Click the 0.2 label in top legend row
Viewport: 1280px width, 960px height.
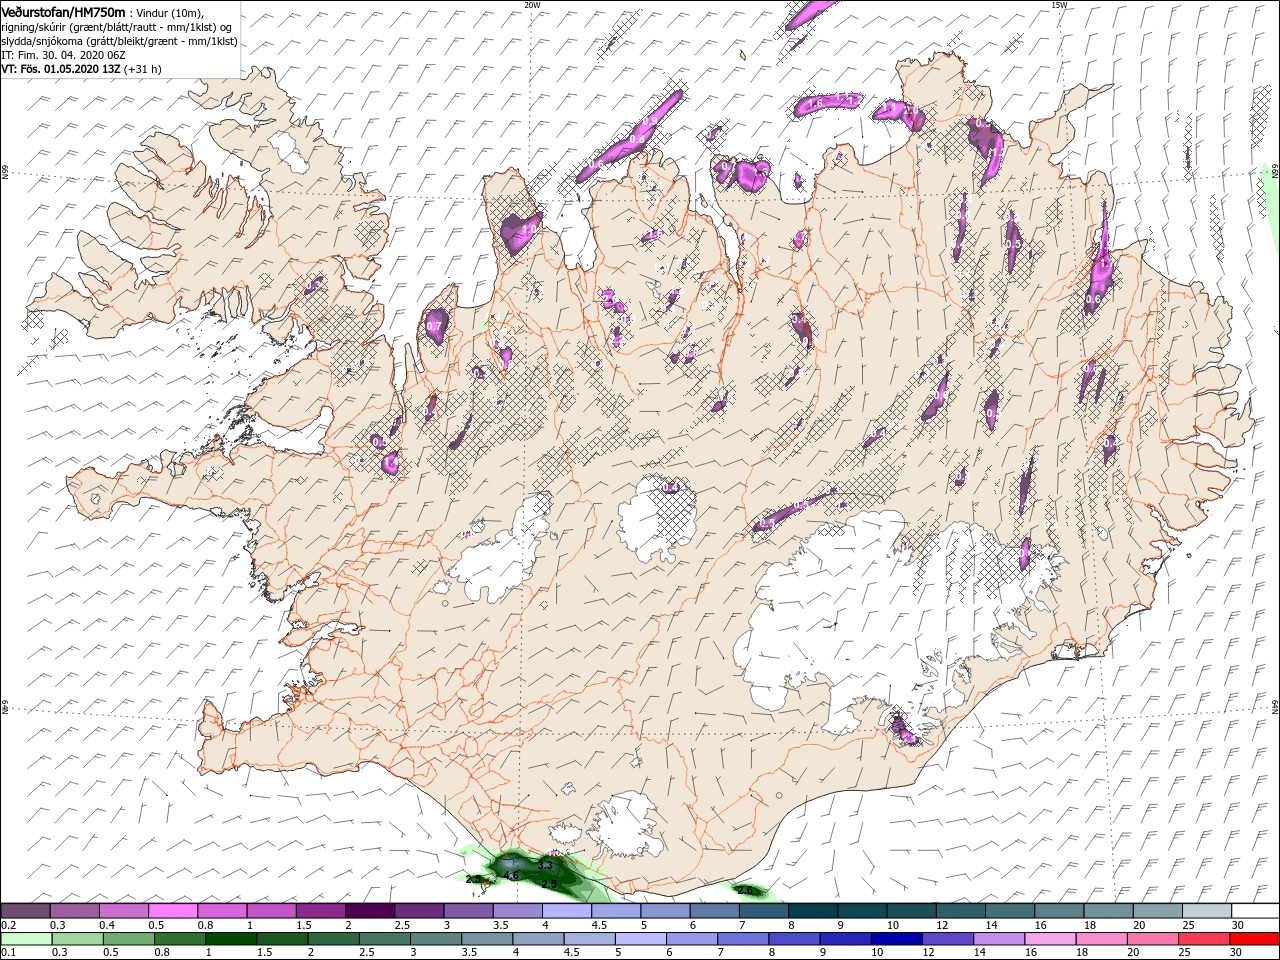(x=9, y=926)
